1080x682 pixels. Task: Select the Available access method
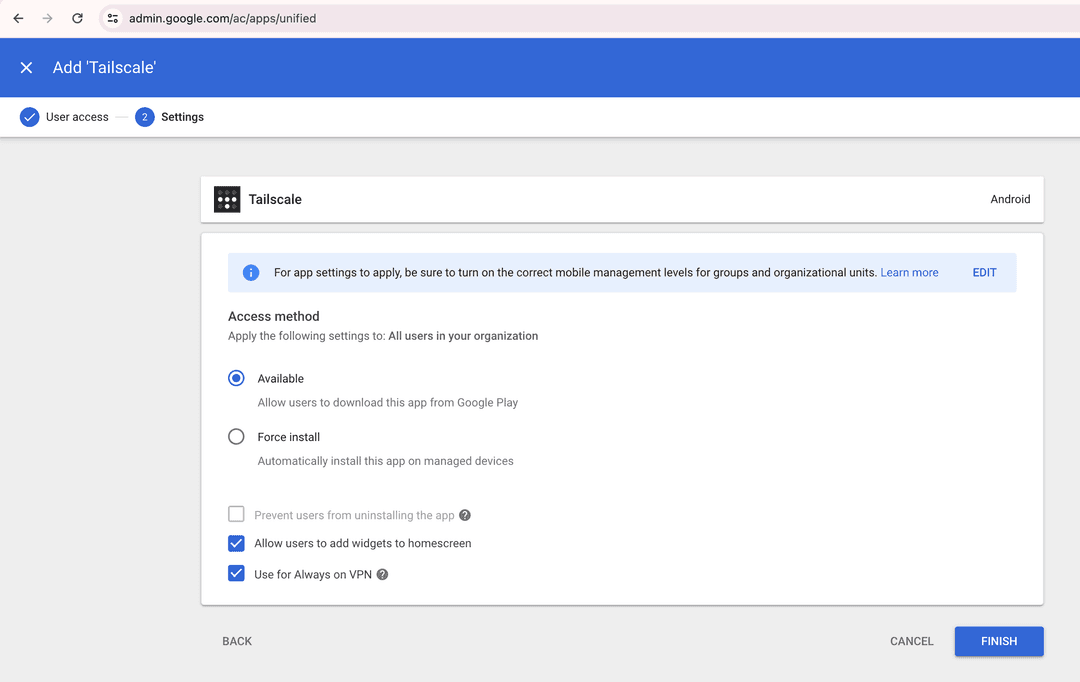click(x=236, y=378)
